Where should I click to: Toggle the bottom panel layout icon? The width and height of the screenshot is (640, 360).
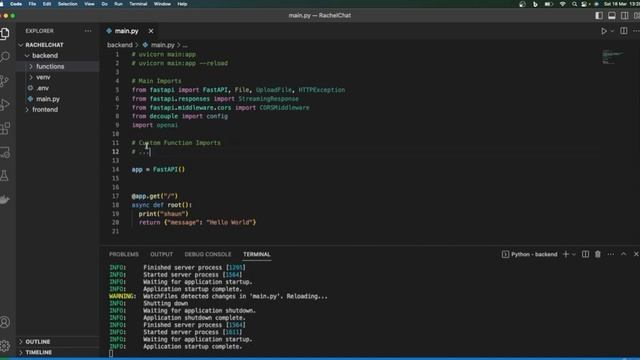(611, 16)
